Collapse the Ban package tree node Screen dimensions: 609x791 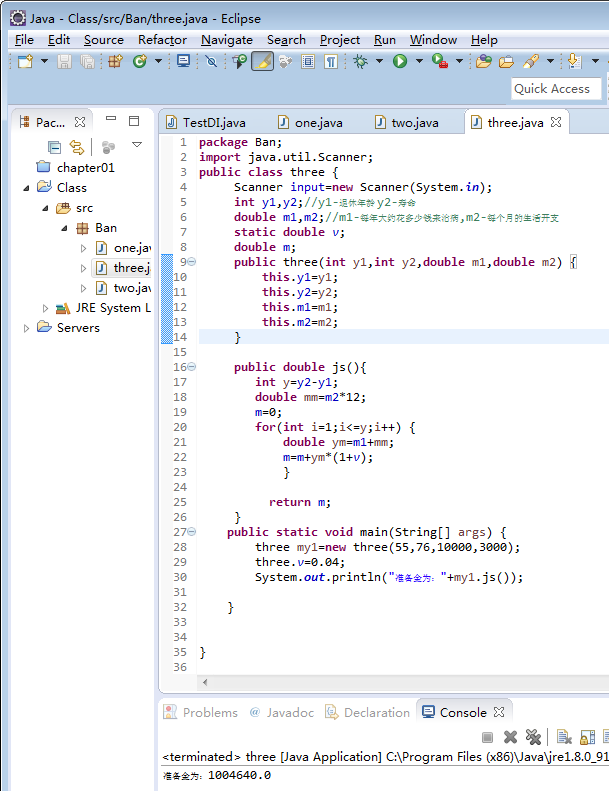[64, 228]
